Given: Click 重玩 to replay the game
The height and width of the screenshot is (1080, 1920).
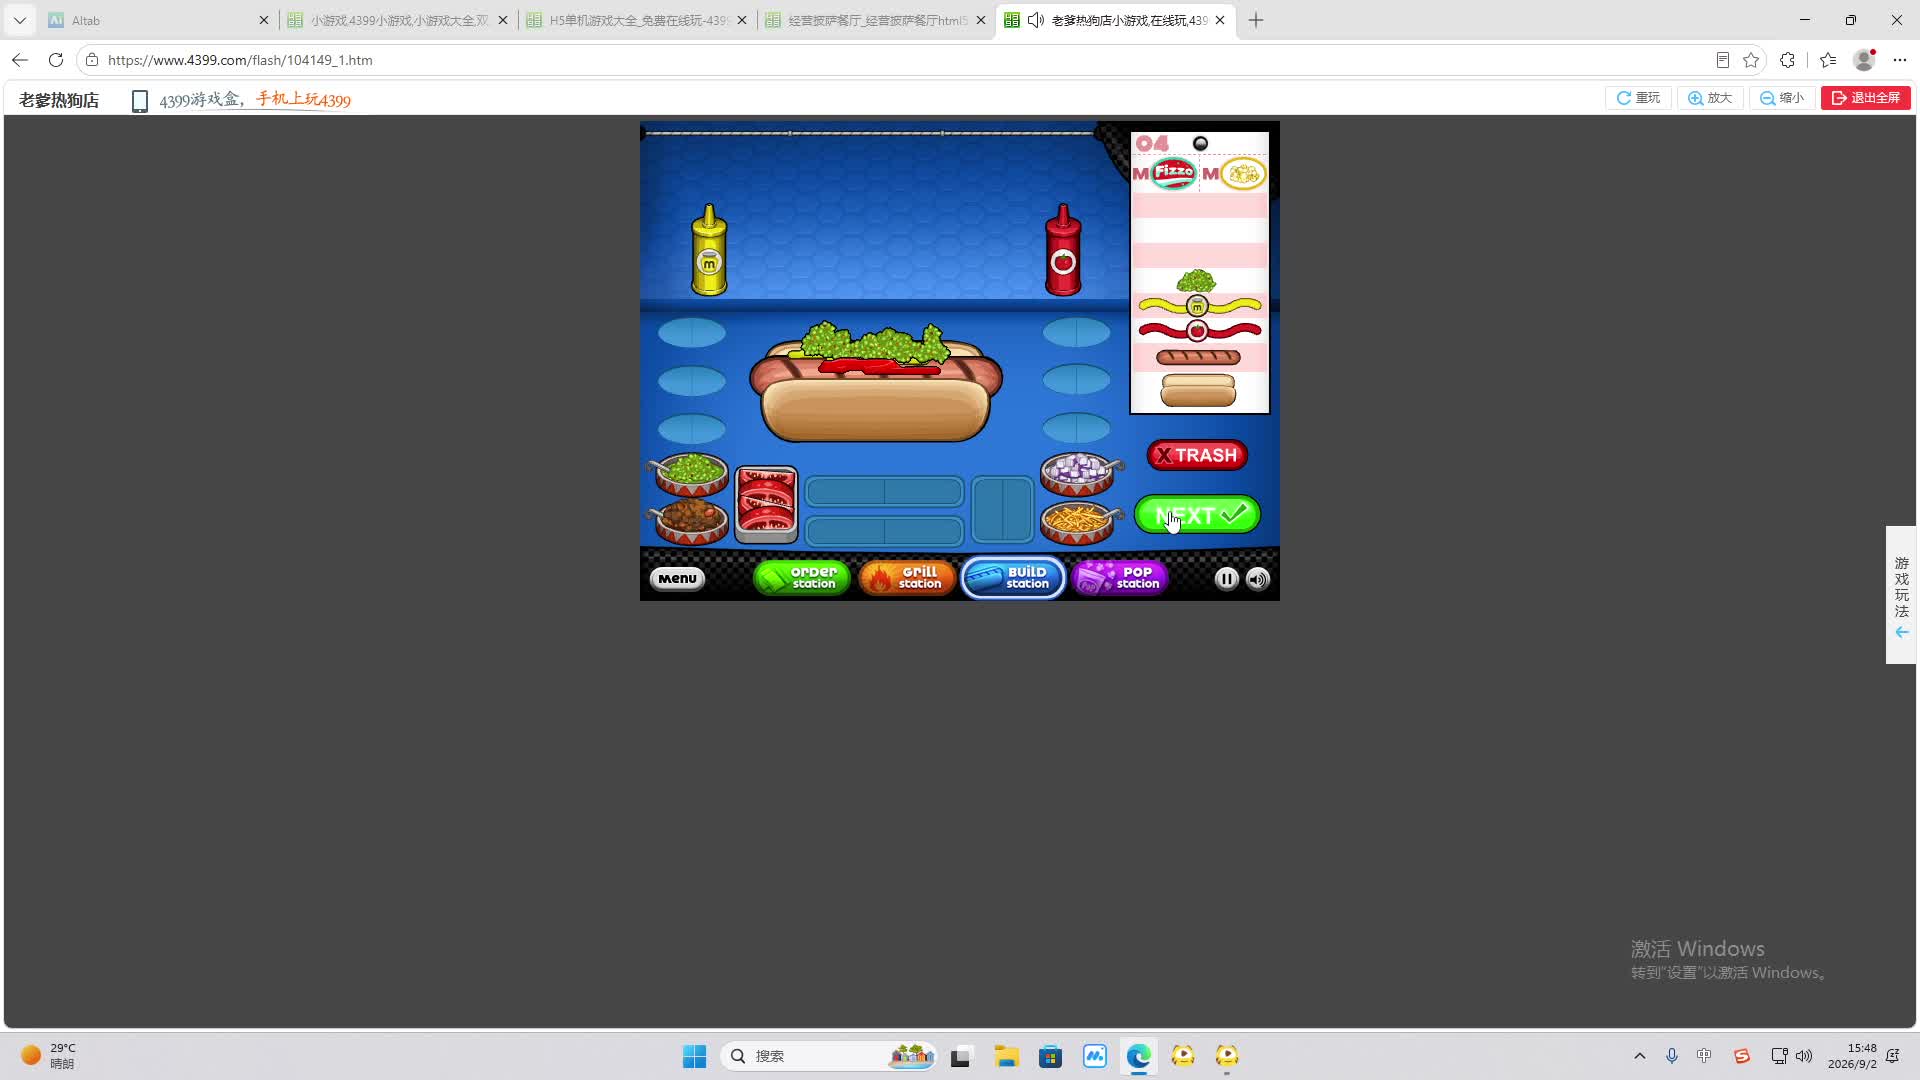Looking at the screenshot, I should coord(1638,98).
